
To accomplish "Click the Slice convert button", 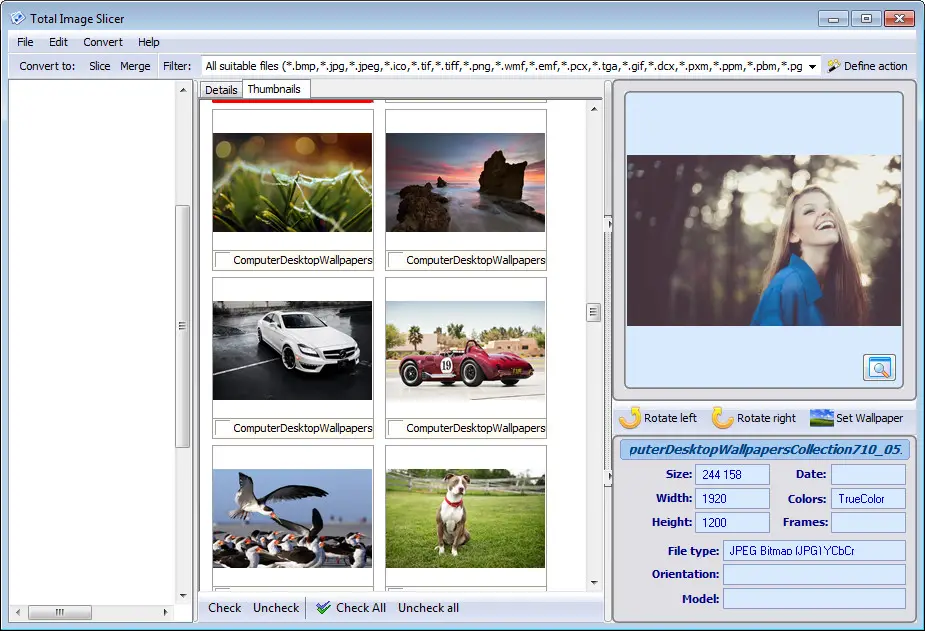I will point(99,67).
